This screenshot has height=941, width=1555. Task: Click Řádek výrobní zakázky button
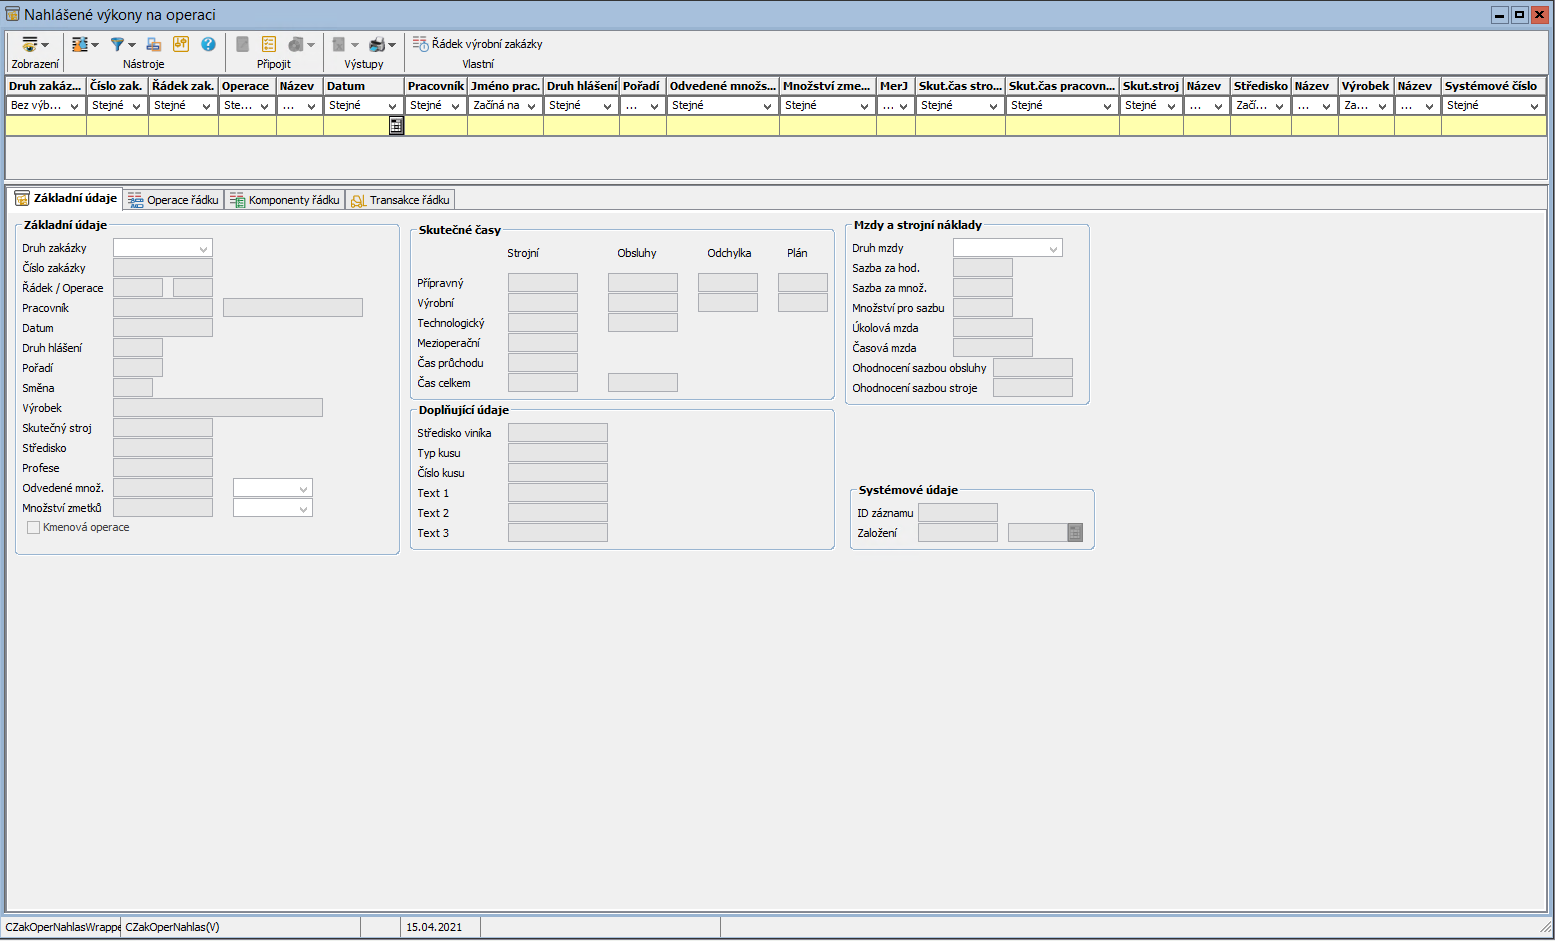pyautogui.click(x=478, y=44)
